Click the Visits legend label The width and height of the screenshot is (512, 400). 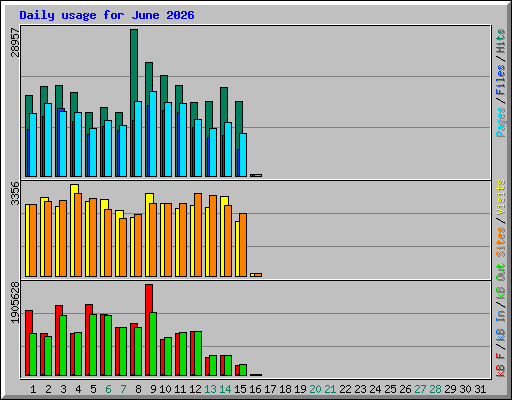[x=501, y=197]
